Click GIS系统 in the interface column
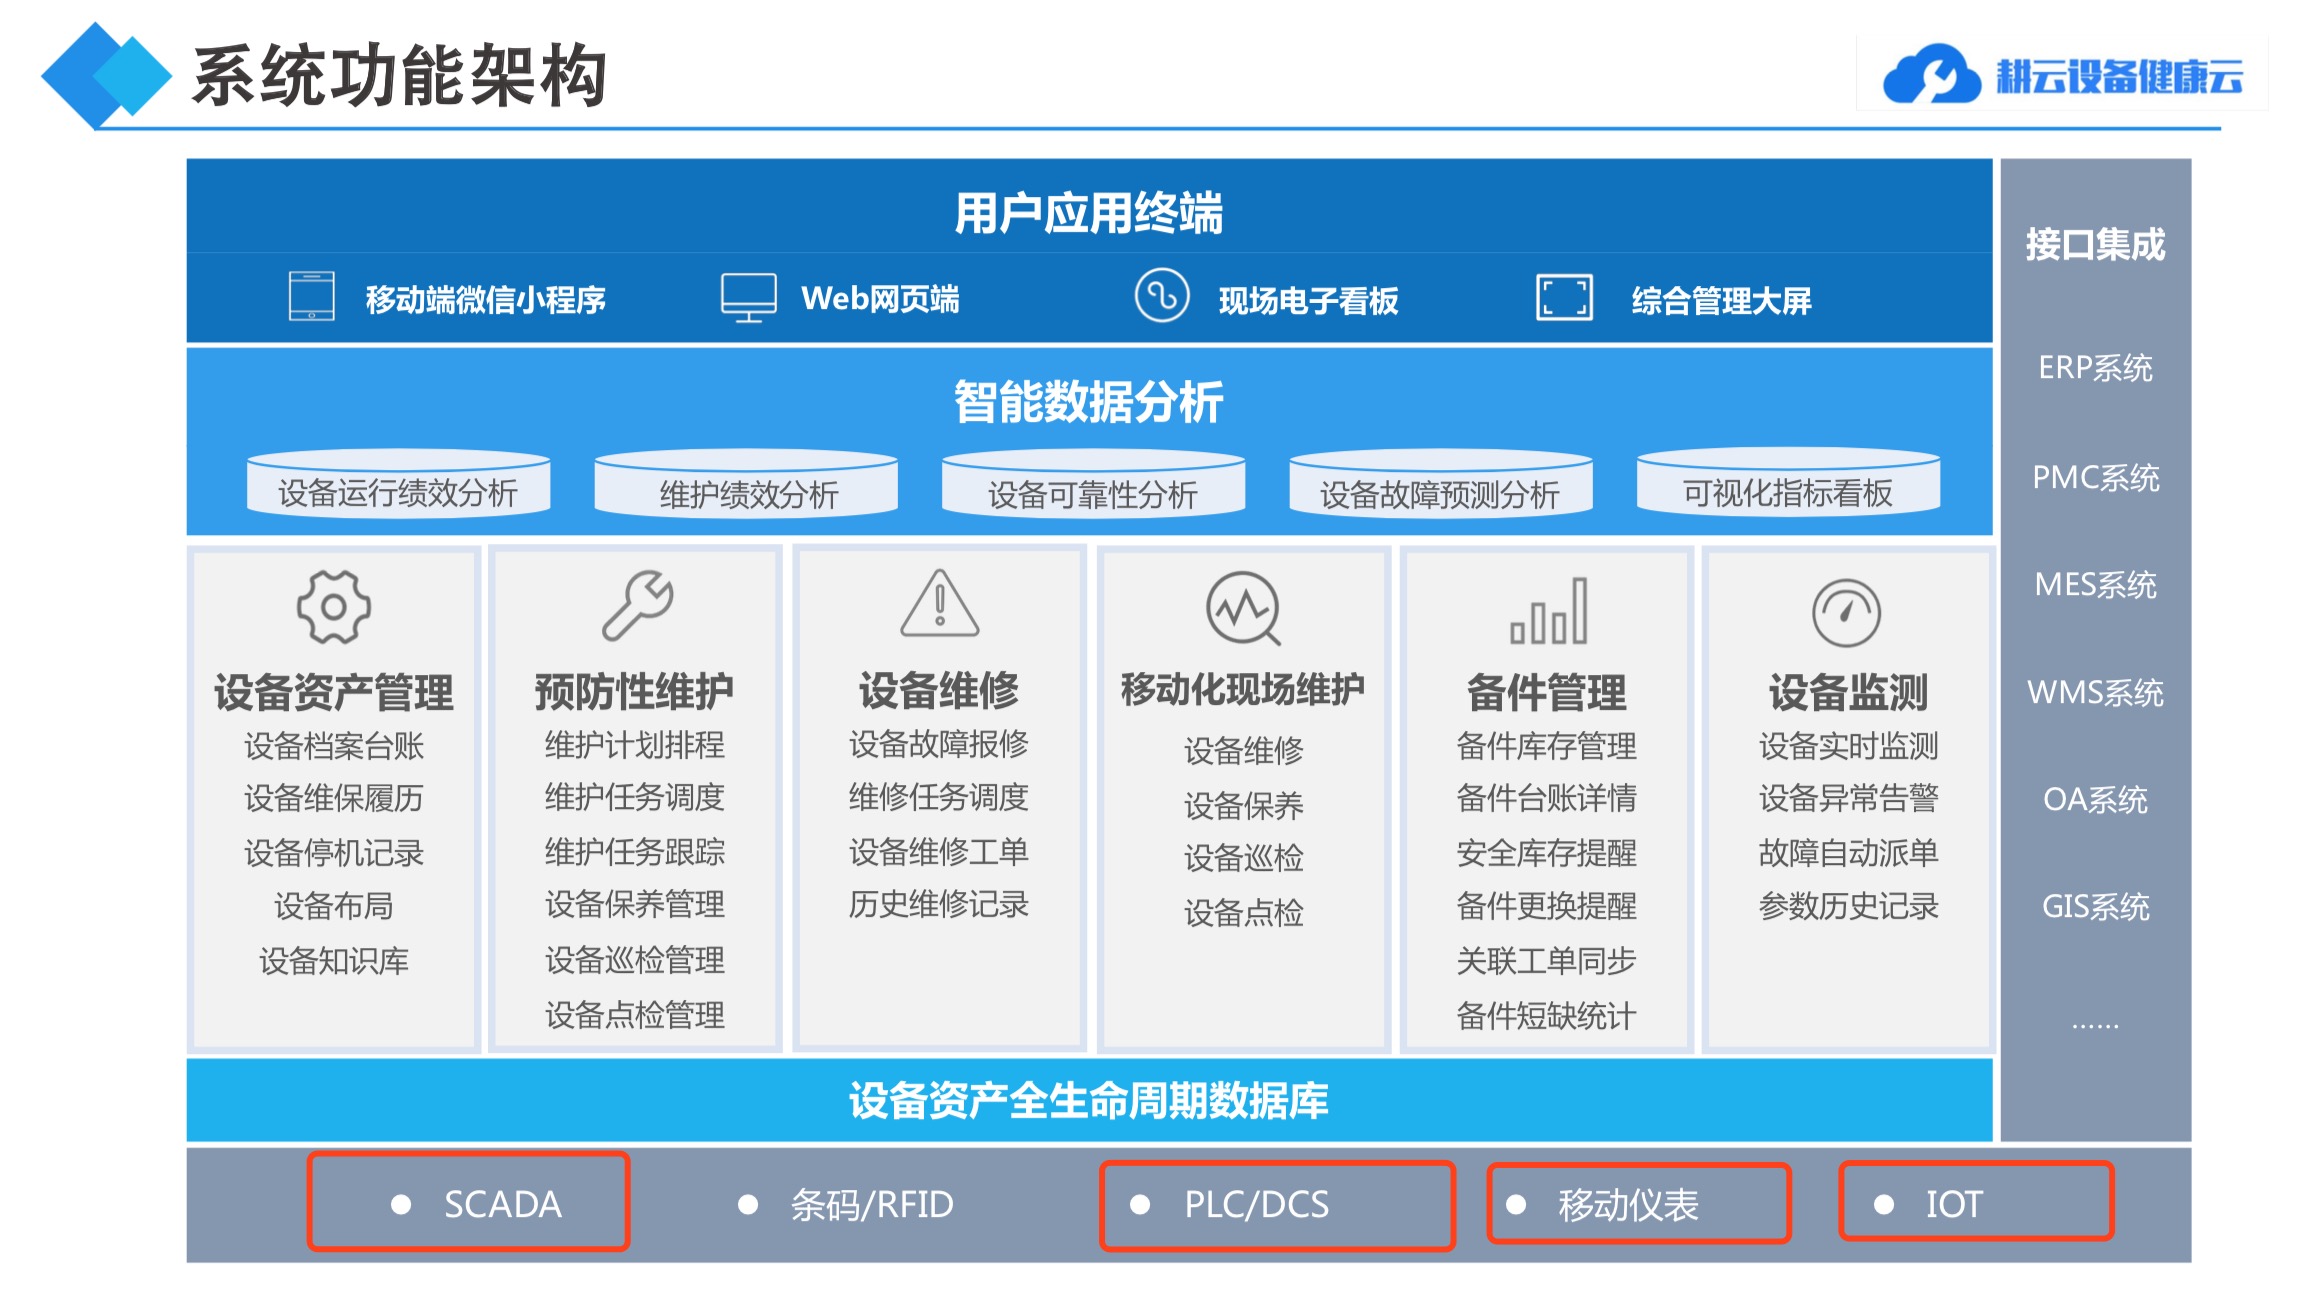This screenshot has height=1312, width=2300. (x=2095, y=906)
